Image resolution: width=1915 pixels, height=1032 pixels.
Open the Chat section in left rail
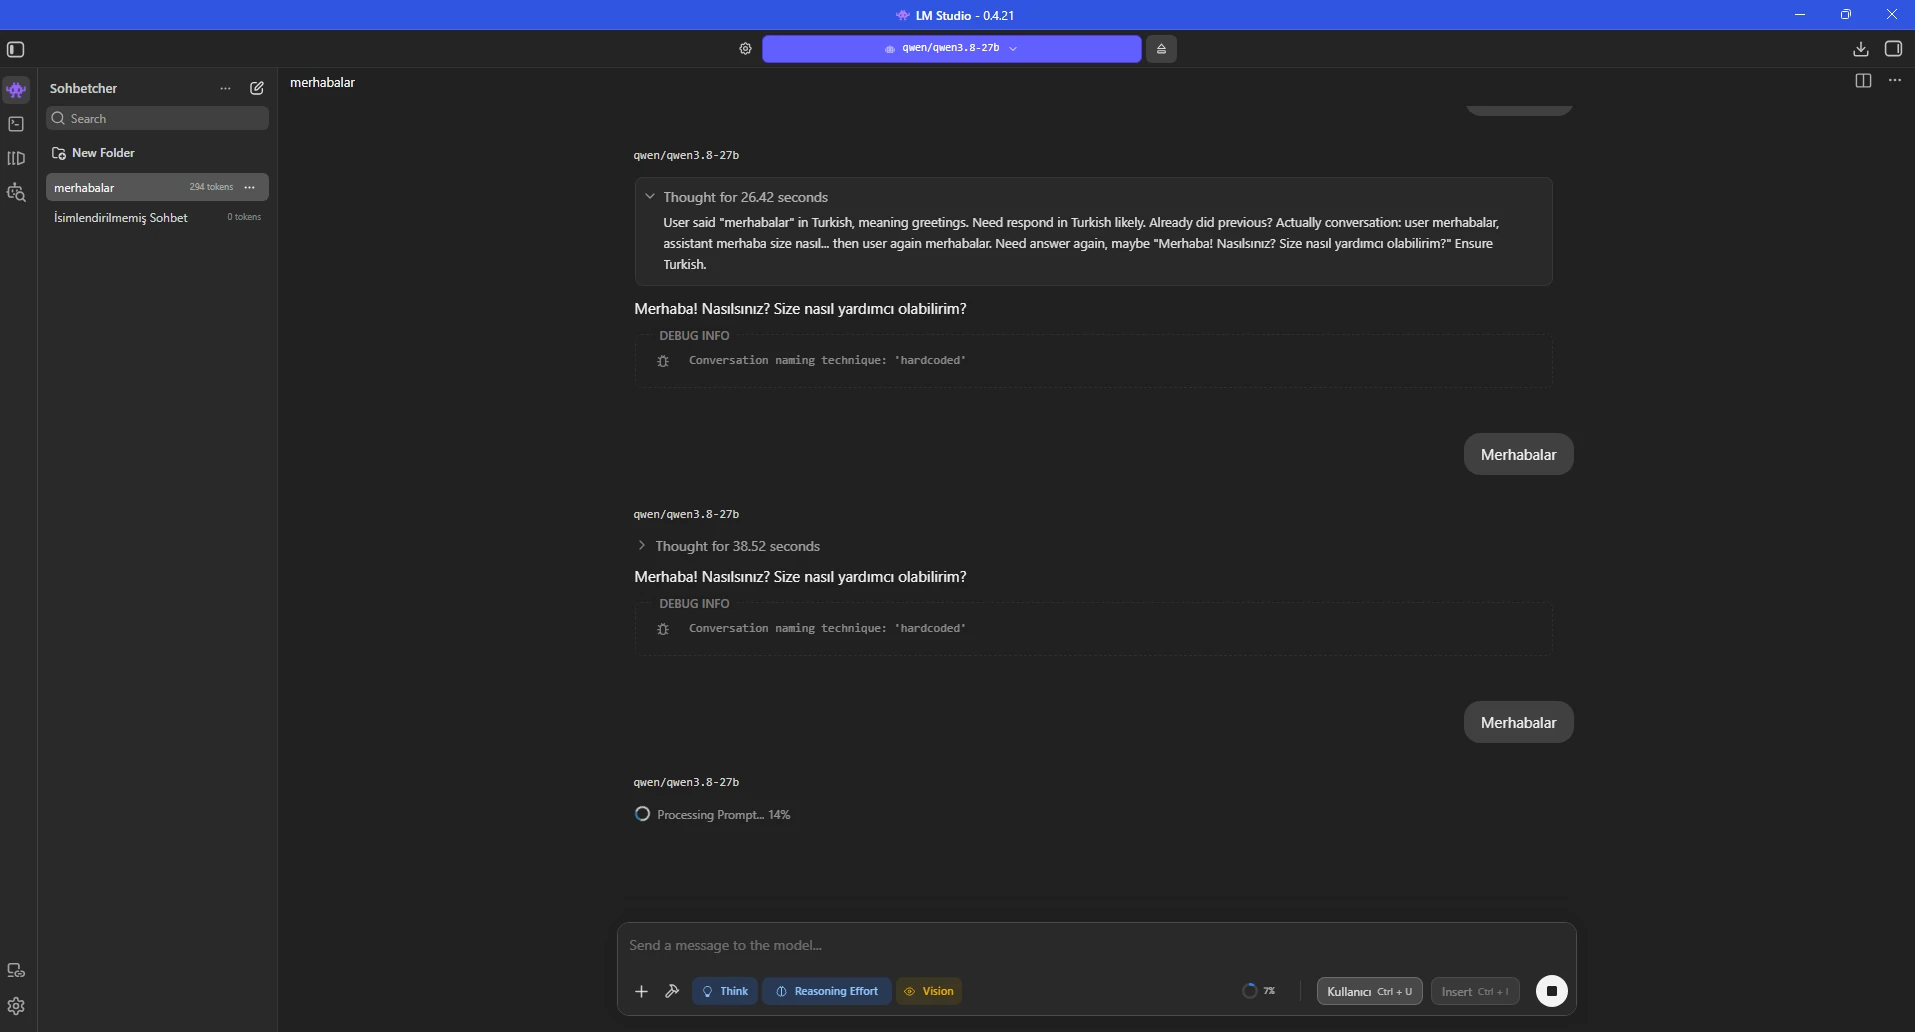[x=16, y=90]
